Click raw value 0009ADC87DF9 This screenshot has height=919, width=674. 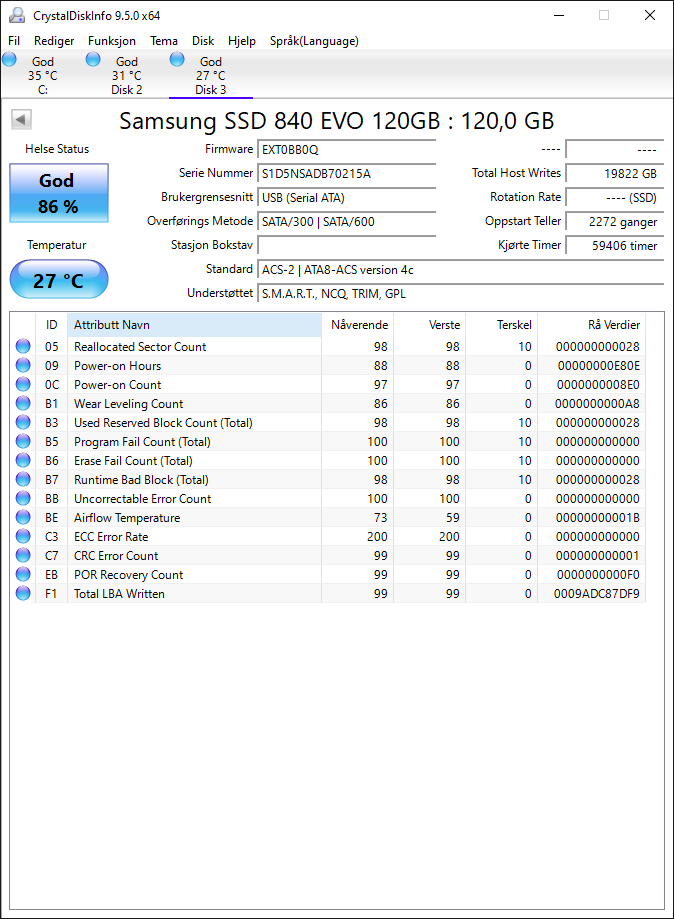[597, 594]
